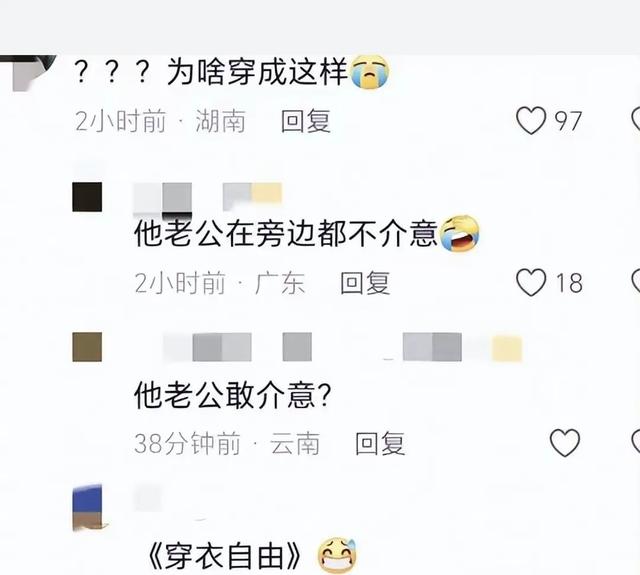Viewport: 640px width, 575px height.
Task: Click the blurred username above 他老公敢介意?
Action: [342, 347]
